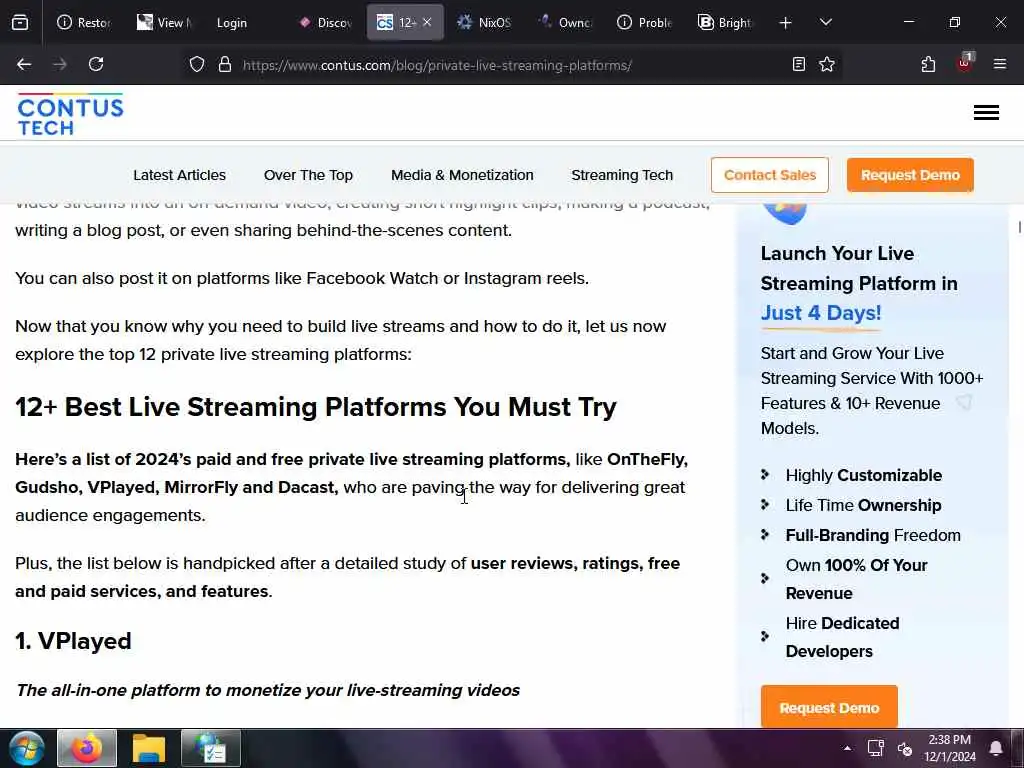
Task: Switch to the Bright tab
Action: pos(724,23)
